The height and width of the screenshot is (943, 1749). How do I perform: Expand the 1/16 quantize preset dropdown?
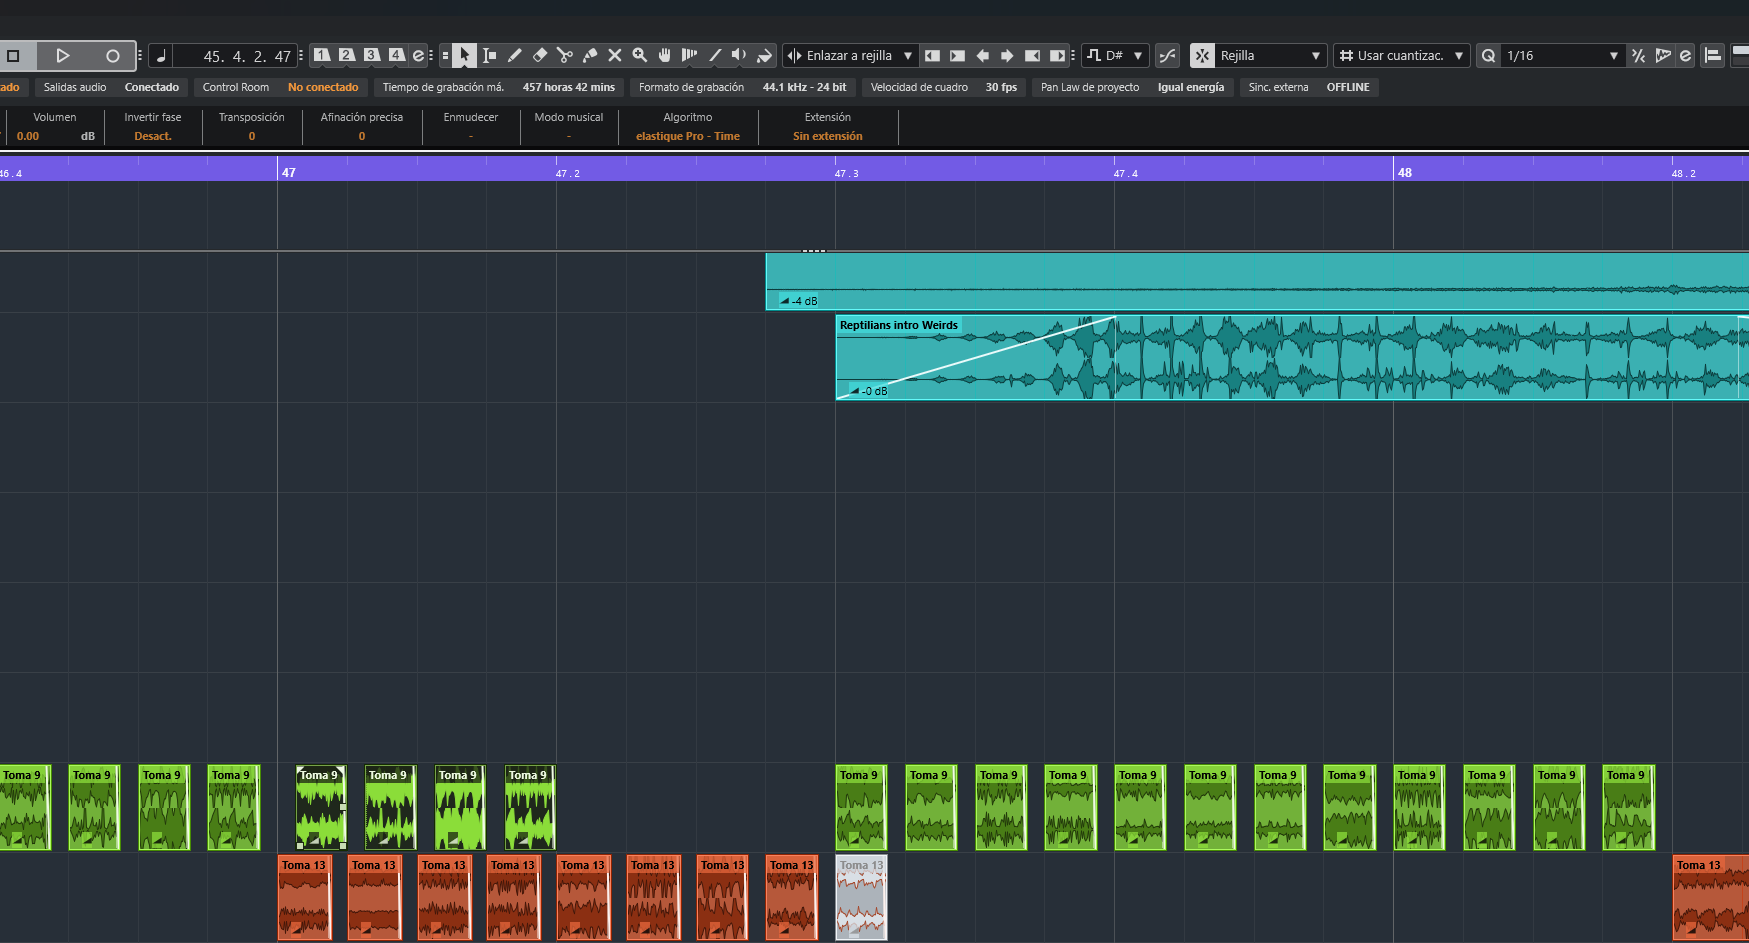[x=1562, y=56]
